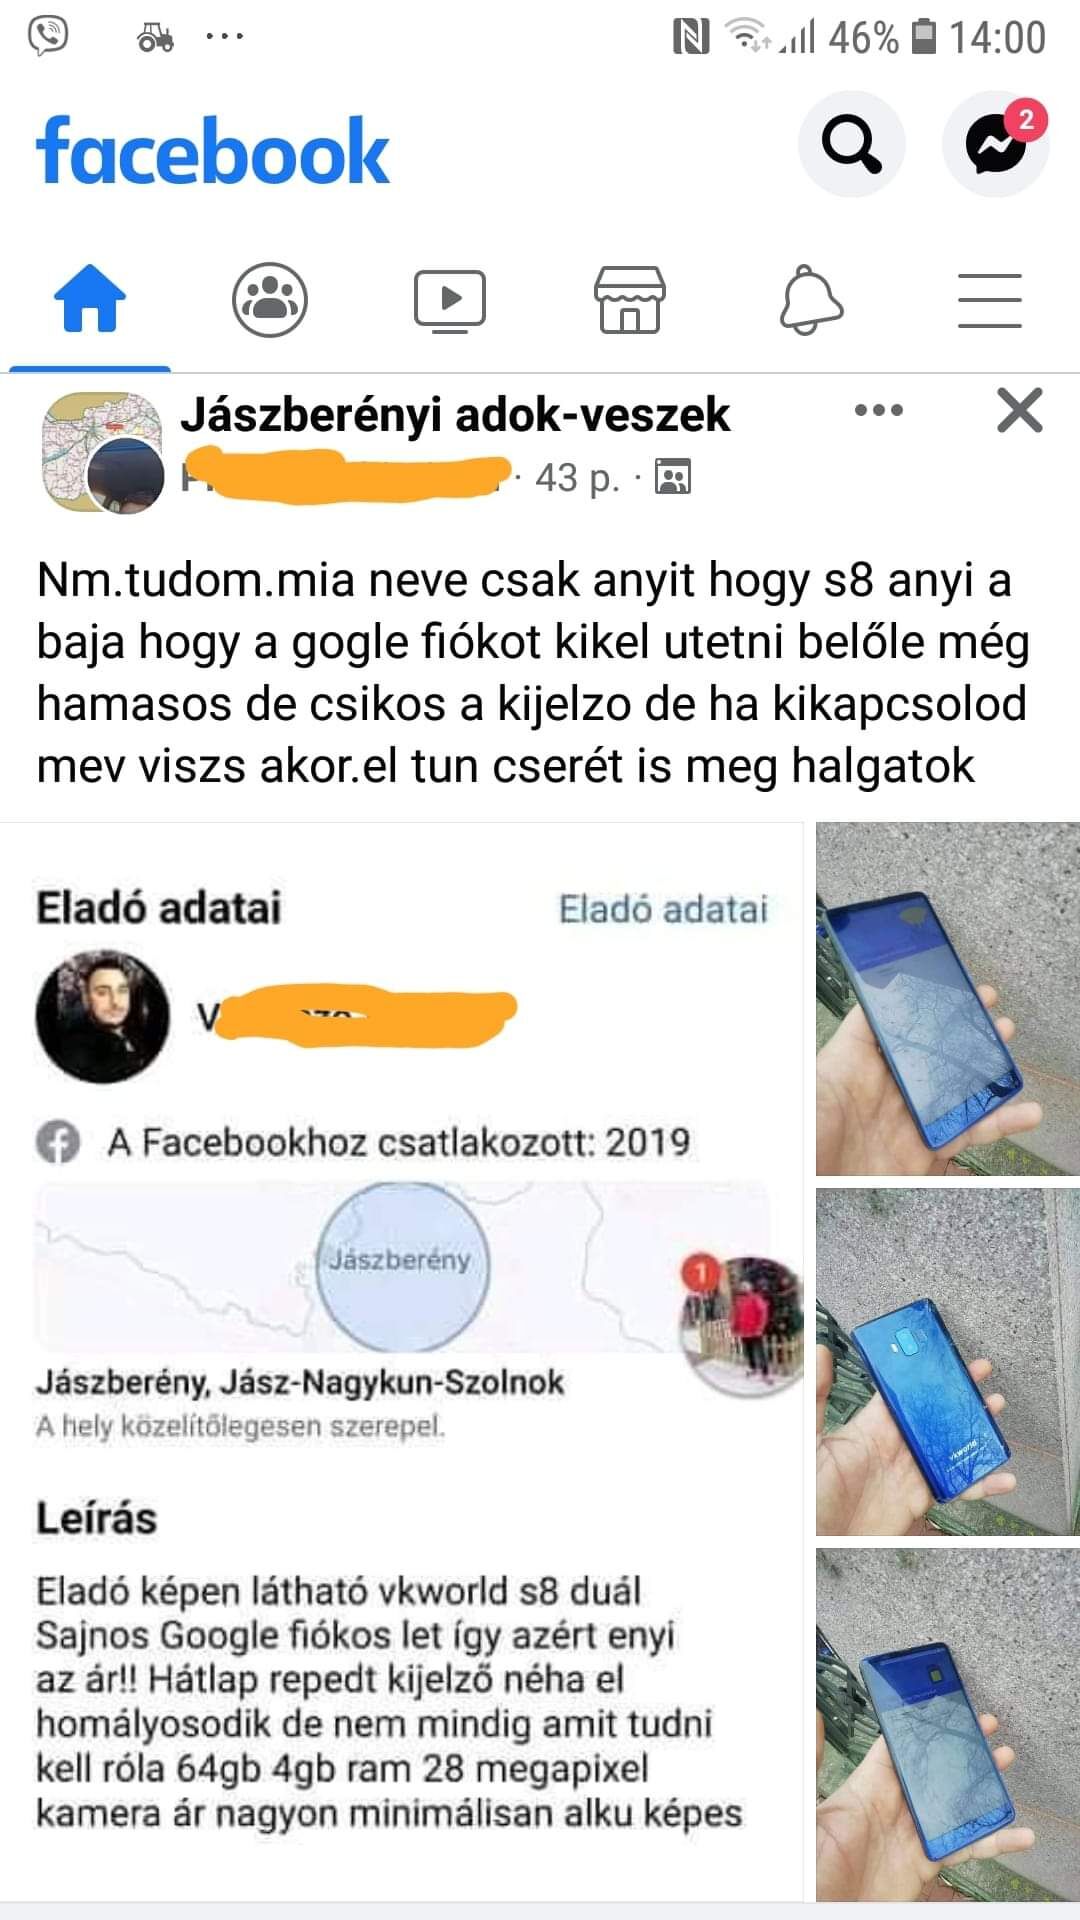Open the Marketplace storefront tab

pyautogui.click(x=630, y=299)
